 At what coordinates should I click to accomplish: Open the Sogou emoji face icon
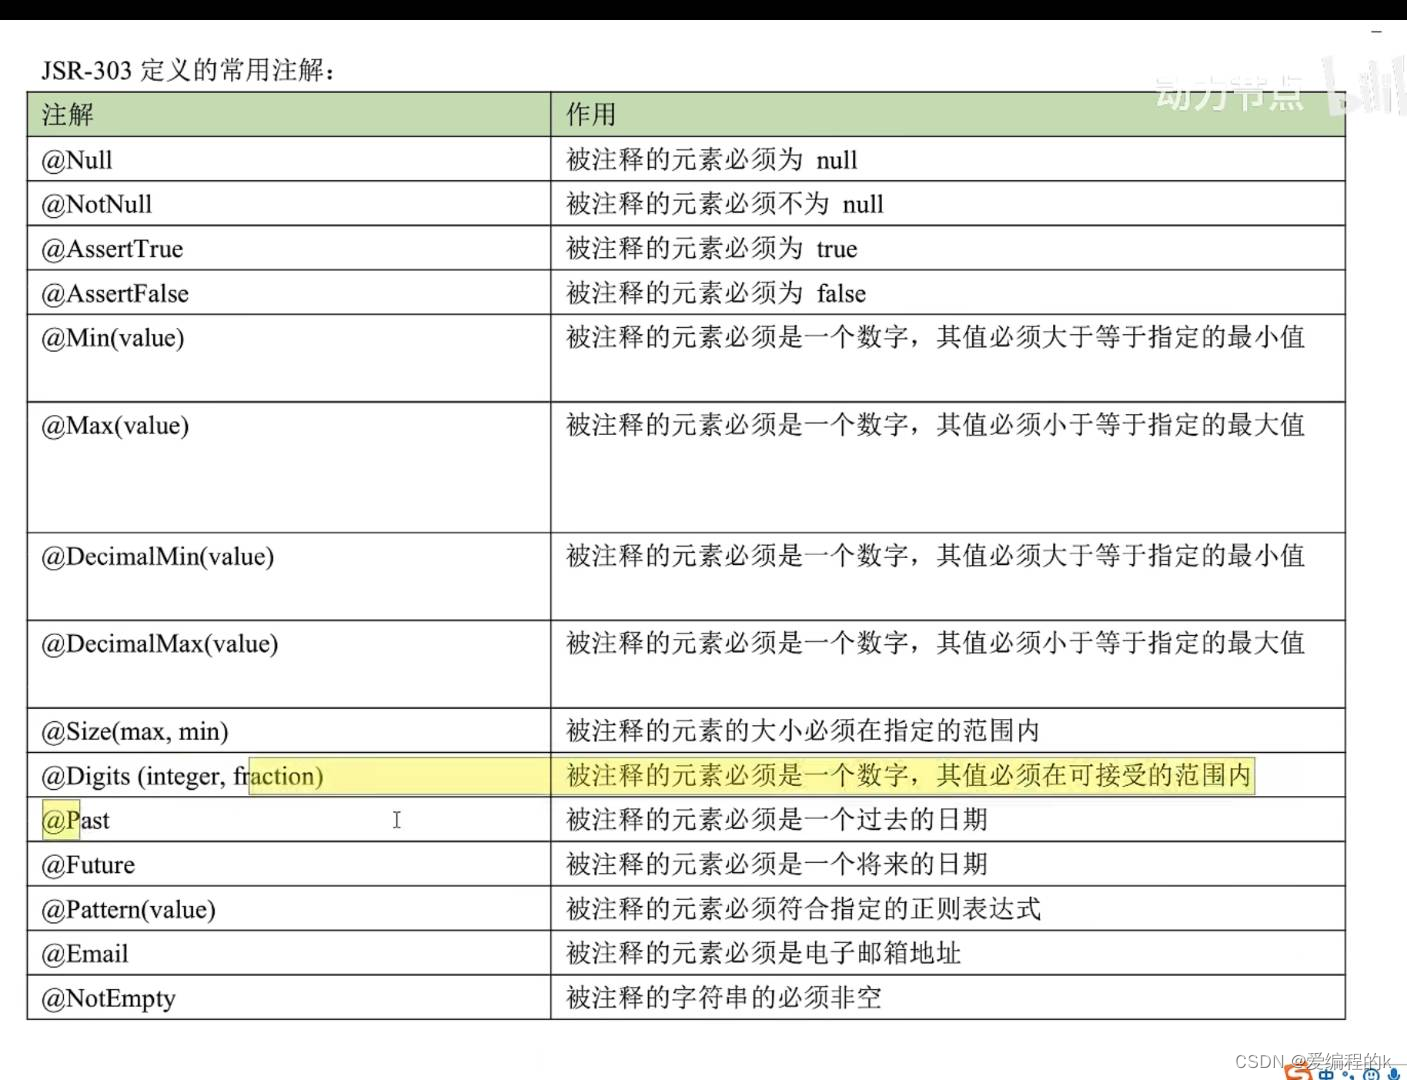[1371, 1074]
